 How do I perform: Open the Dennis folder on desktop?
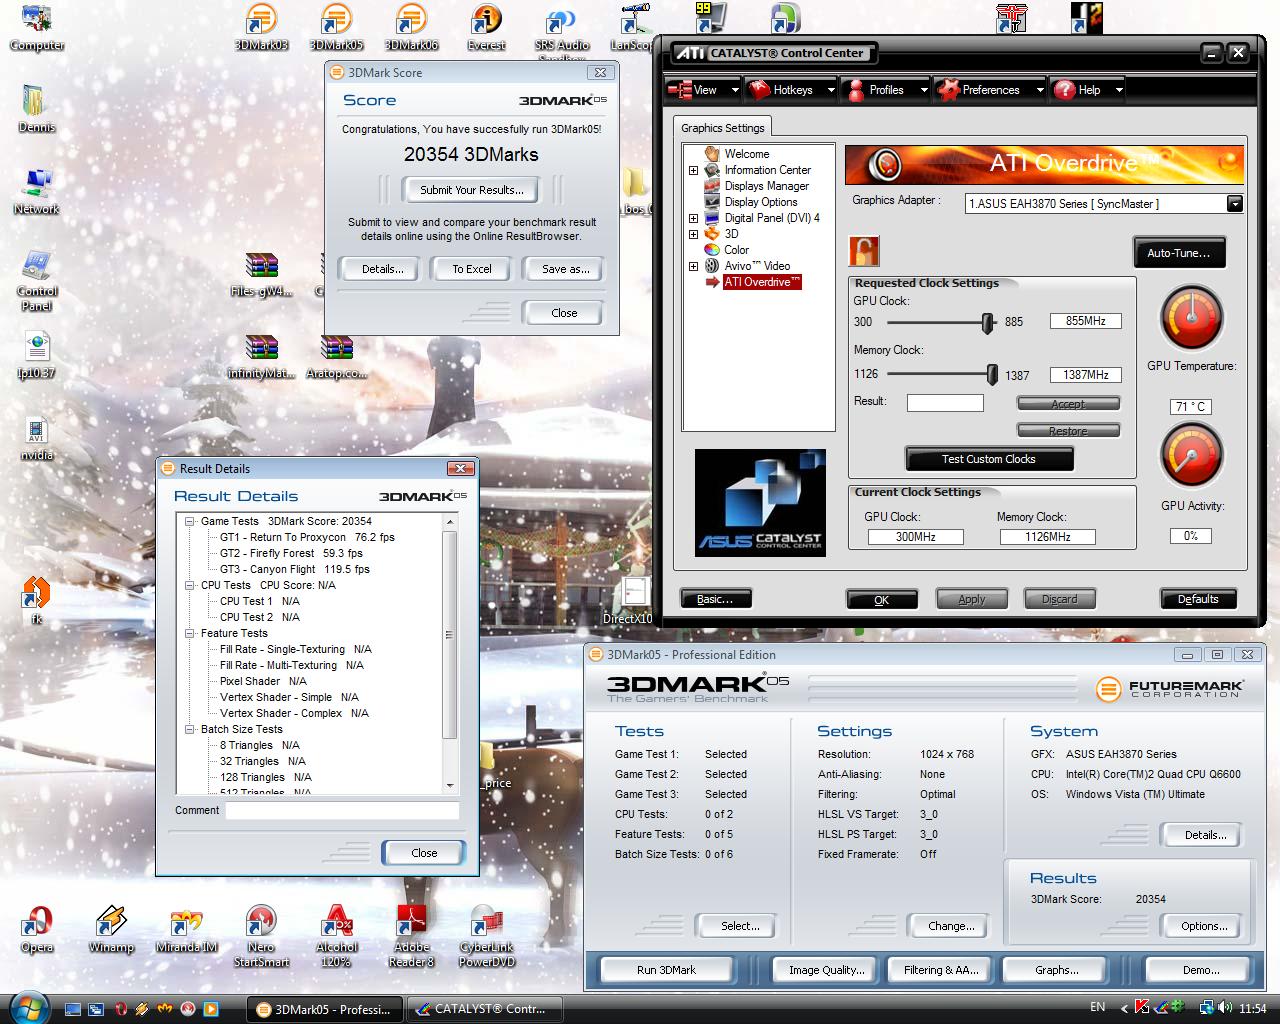pos(37,109)
